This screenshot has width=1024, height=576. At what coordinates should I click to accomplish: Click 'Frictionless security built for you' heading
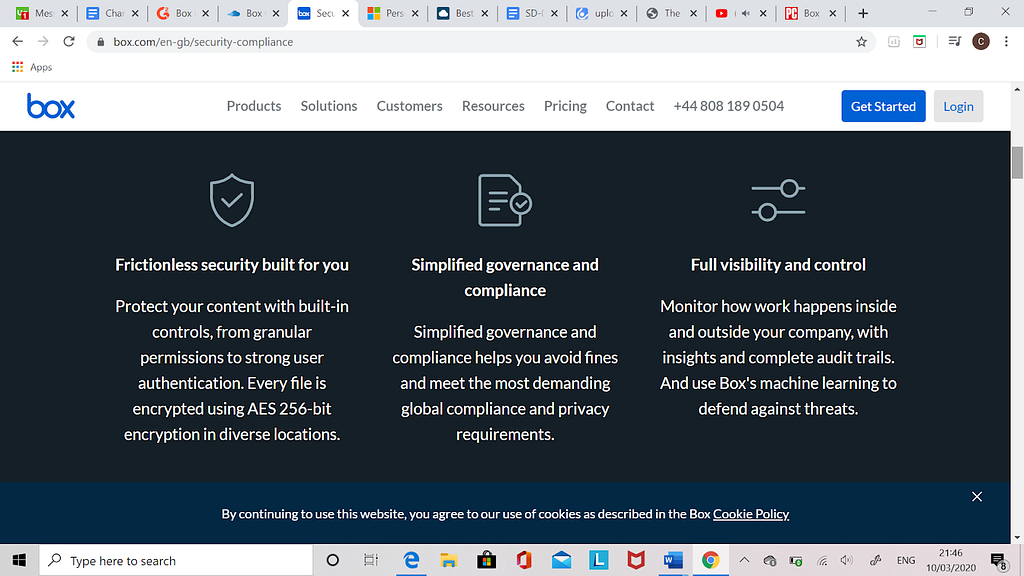point(232,264)
